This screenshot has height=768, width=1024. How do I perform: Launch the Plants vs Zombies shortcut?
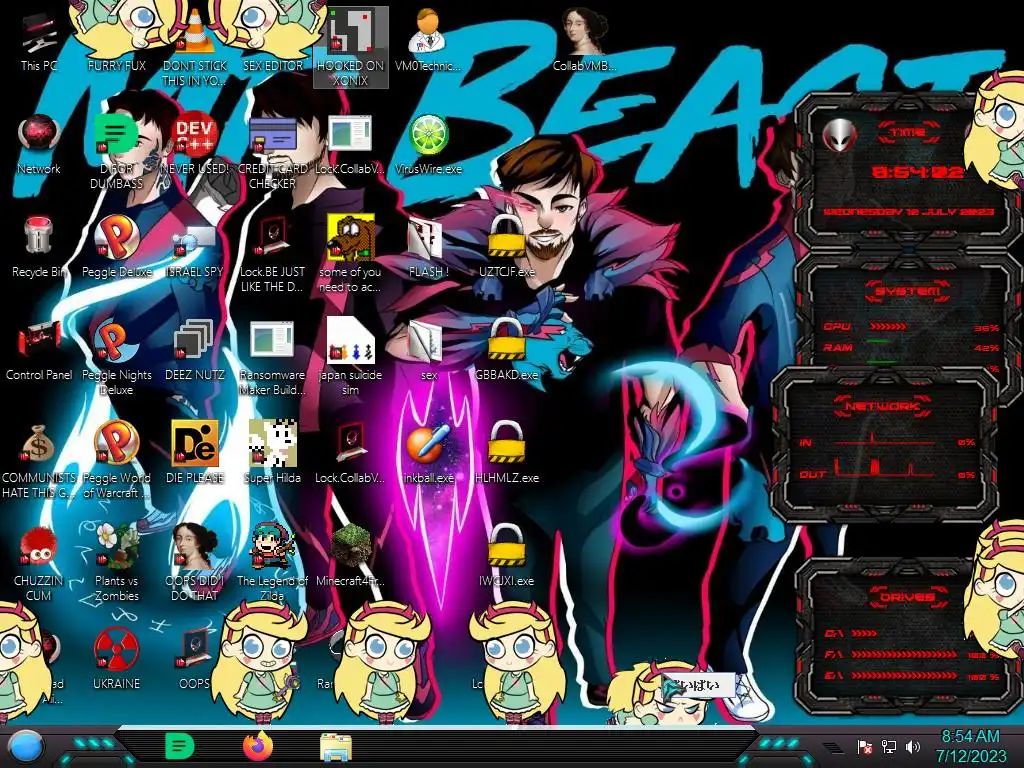pyautogui.click(x=117, y=563)
